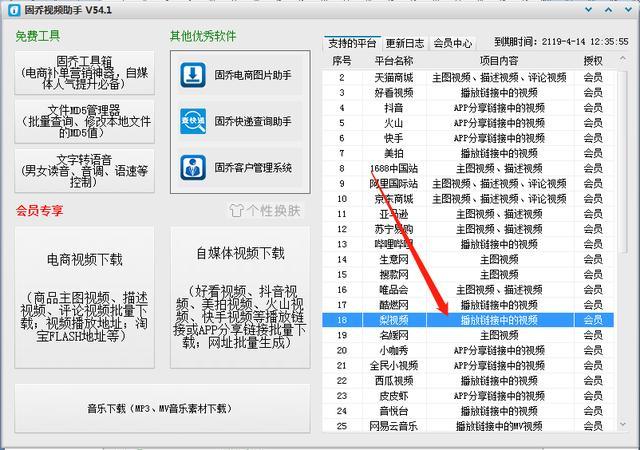
Task: Select the 美拍 platform row
Action: click(468, 153)
